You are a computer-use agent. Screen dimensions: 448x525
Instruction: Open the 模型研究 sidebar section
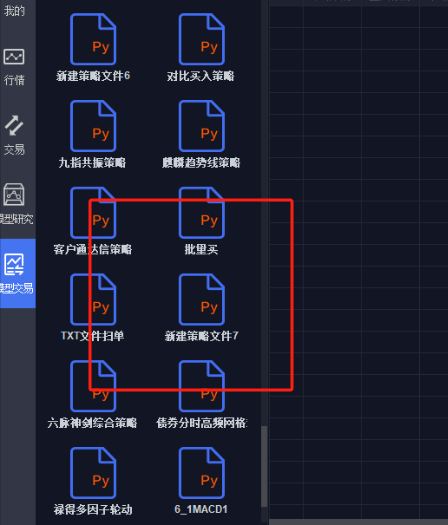[14, 204]
